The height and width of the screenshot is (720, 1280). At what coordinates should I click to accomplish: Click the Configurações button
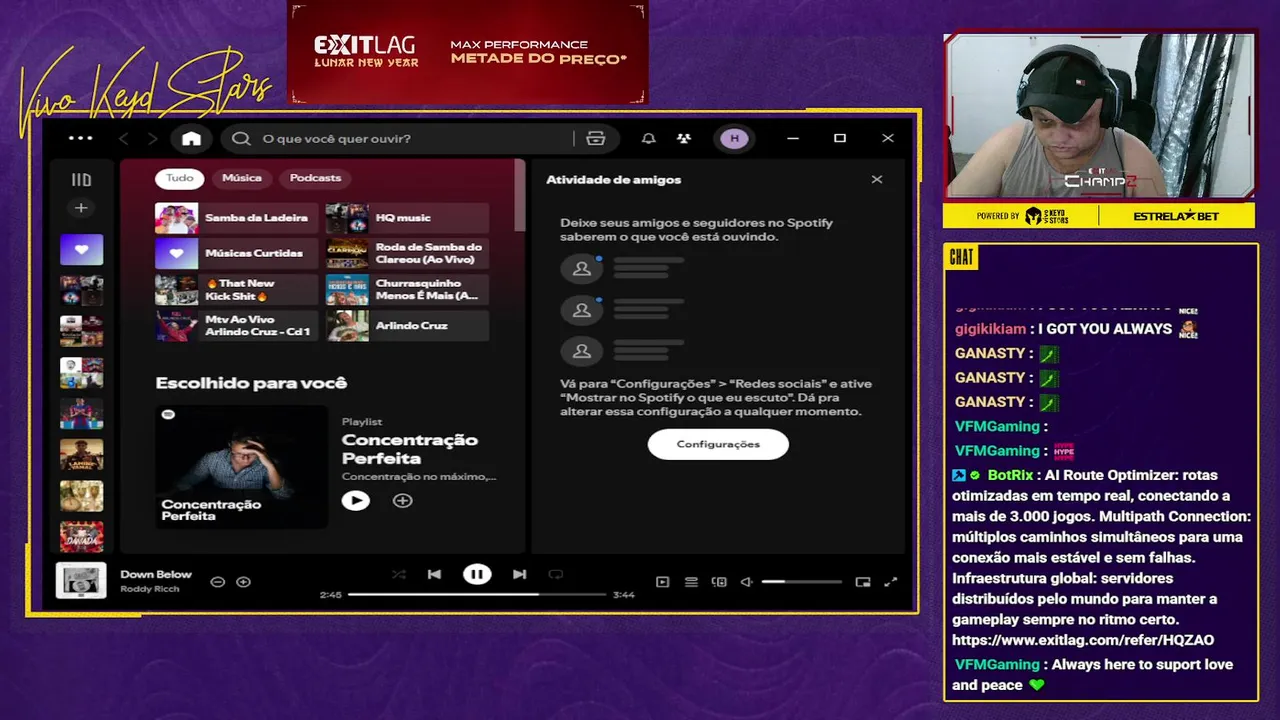(718, 444)
